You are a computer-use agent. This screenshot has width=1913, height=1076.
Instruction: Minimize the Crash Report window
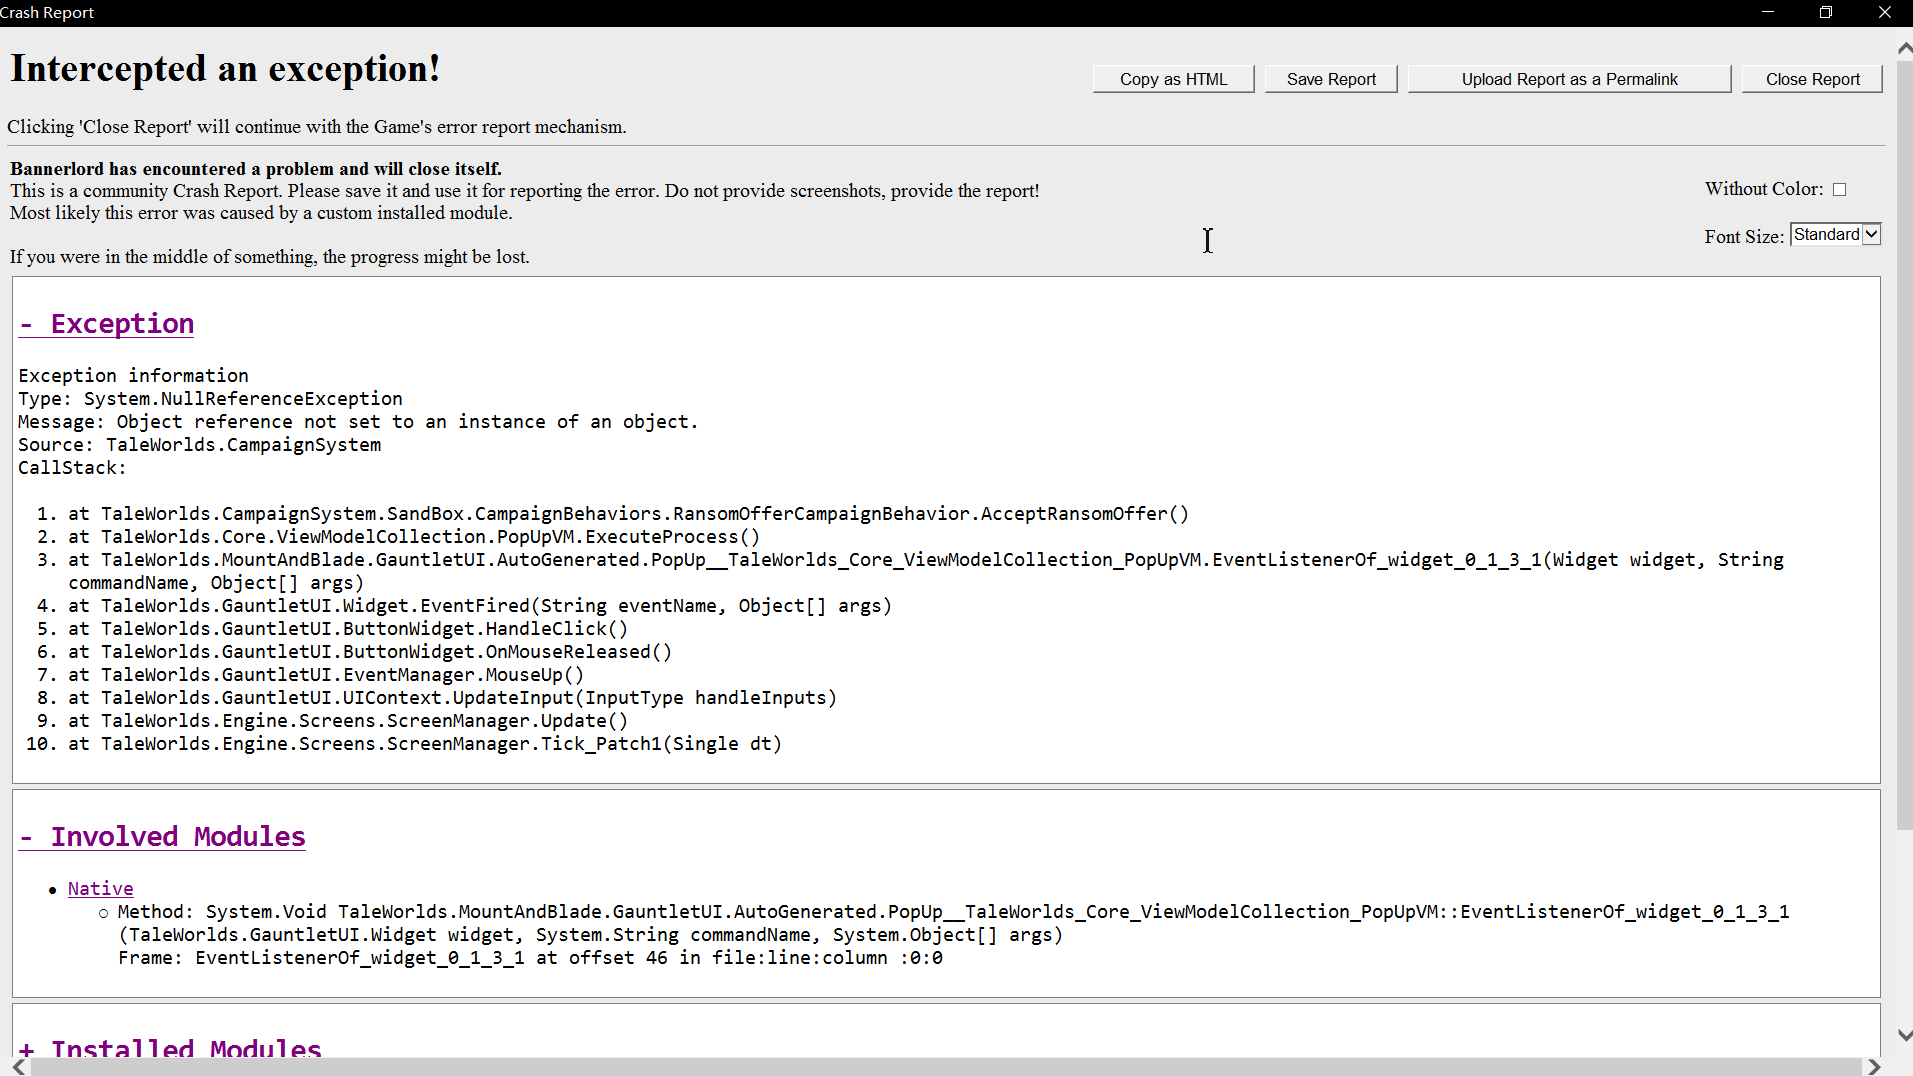[x=1768, y=12]
